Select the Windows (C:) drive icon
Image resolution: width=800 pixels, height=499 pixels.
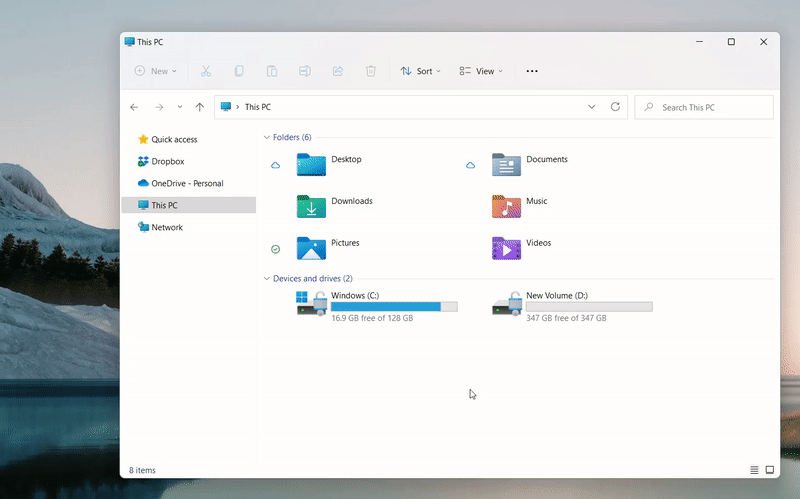click(311, 304)
